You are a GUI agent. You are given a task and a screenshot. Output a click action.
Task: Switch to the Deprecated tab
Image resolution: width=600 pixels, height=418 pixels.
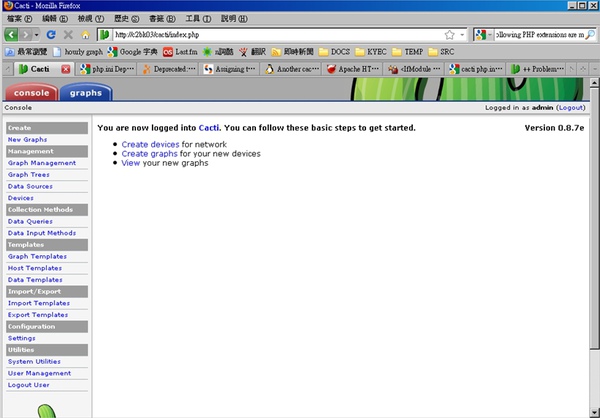pyautogui.click(x=168, y=69)
